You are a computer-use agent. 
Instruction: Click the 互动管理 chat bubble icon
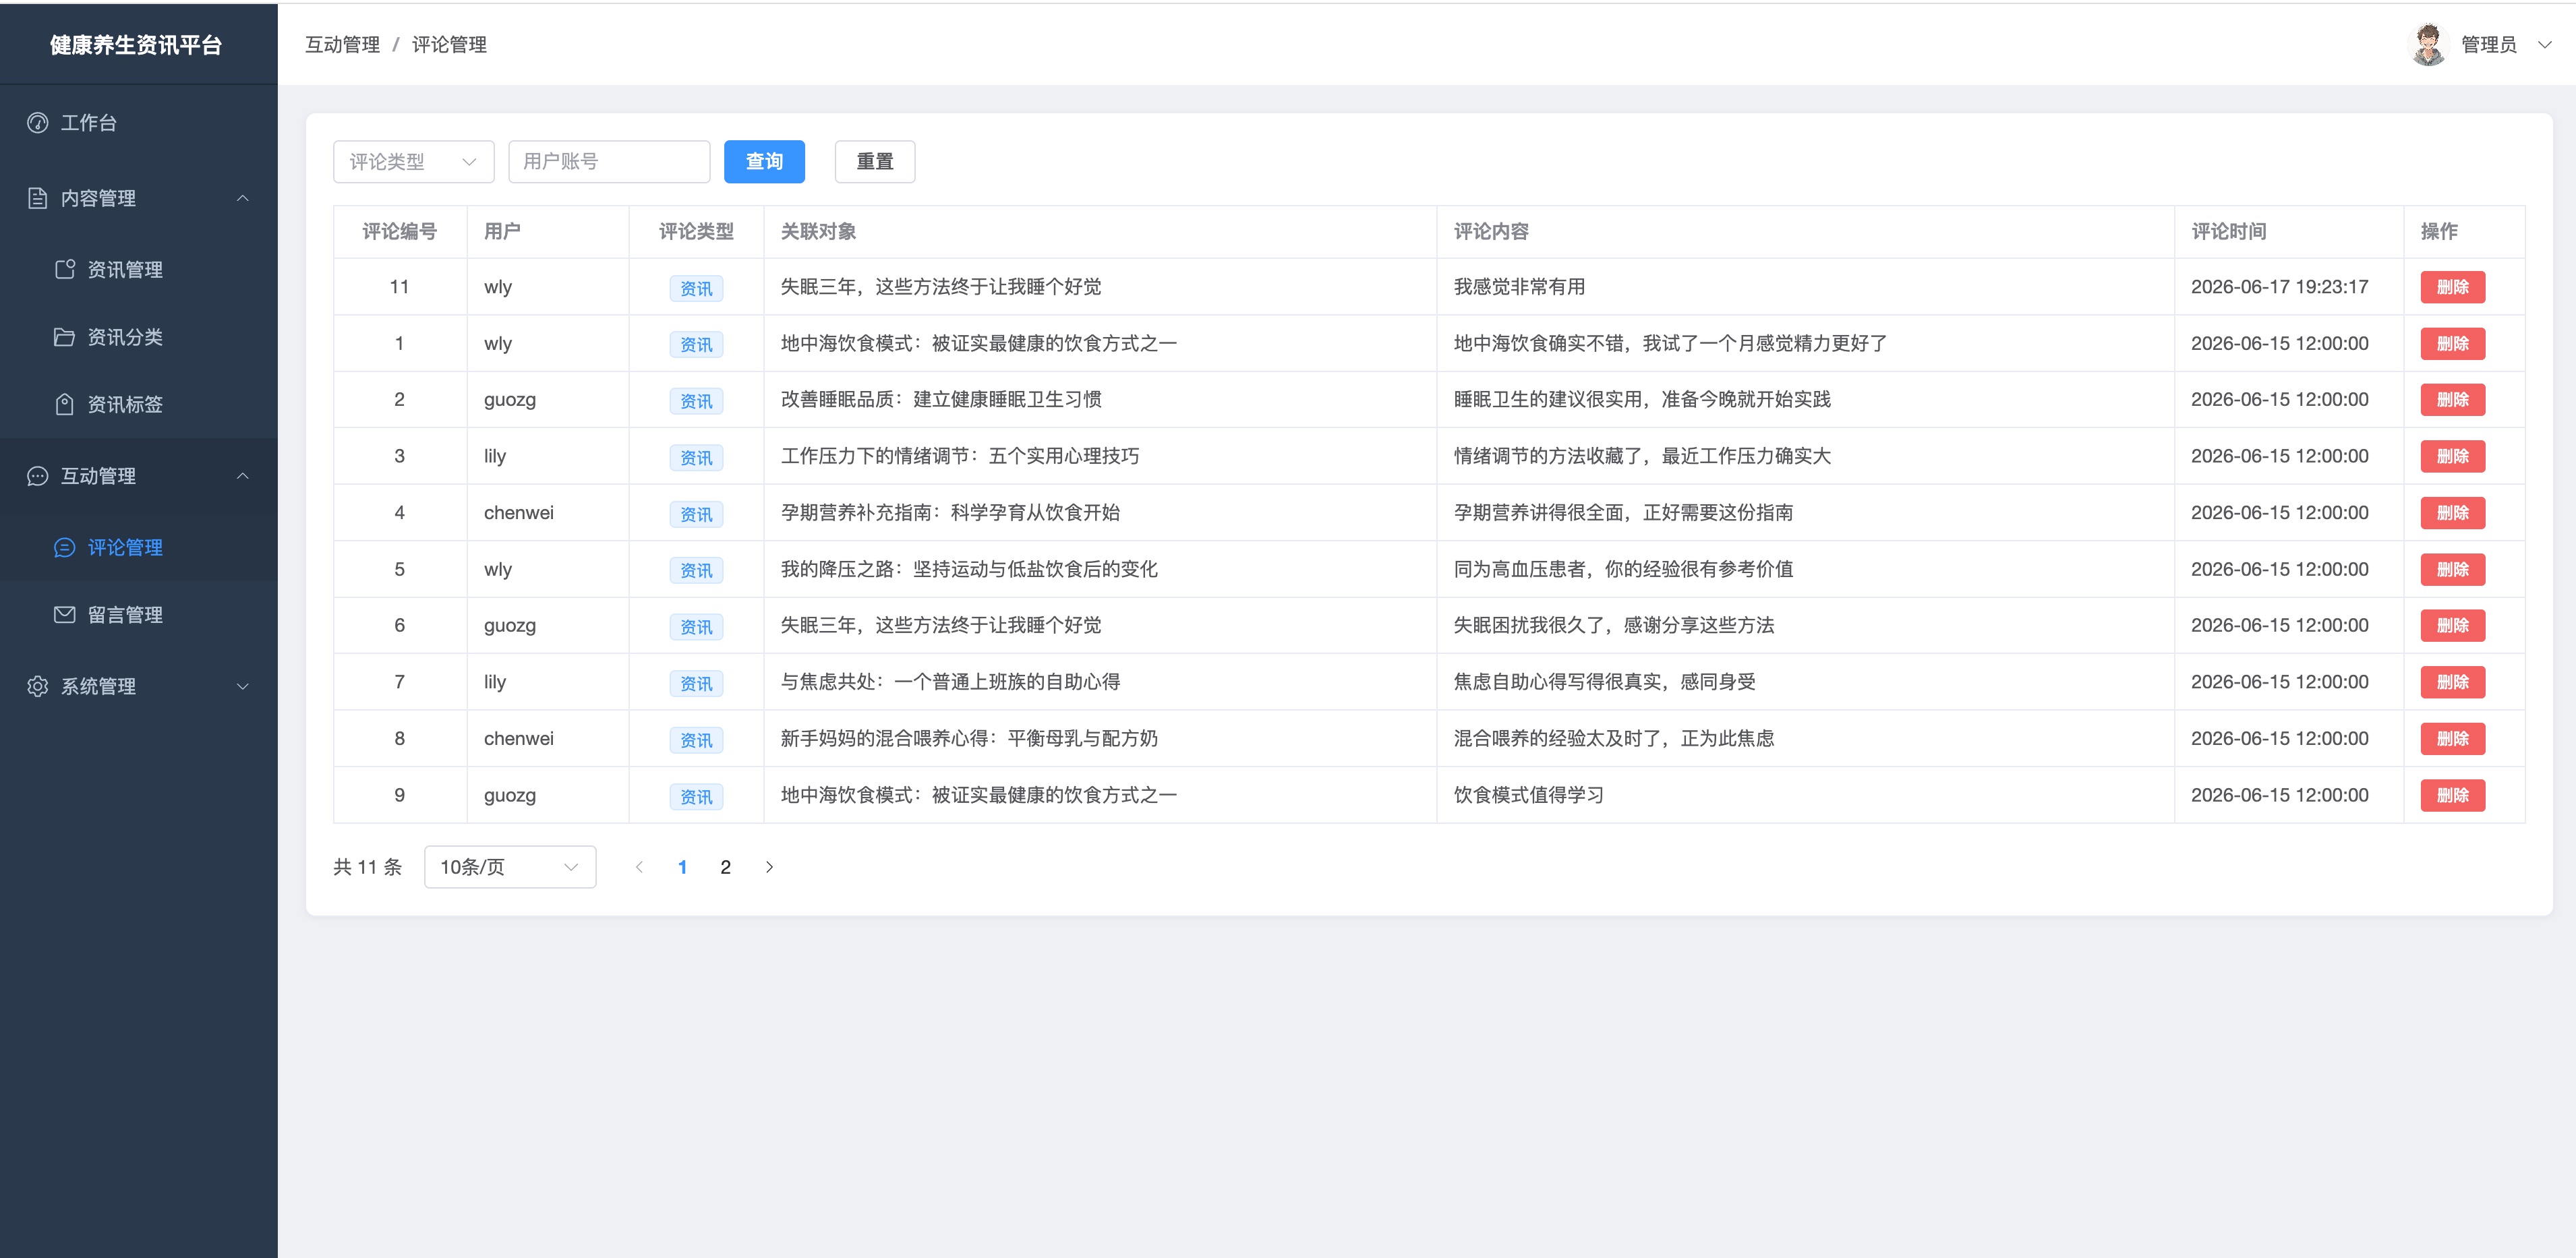[38, 476]
